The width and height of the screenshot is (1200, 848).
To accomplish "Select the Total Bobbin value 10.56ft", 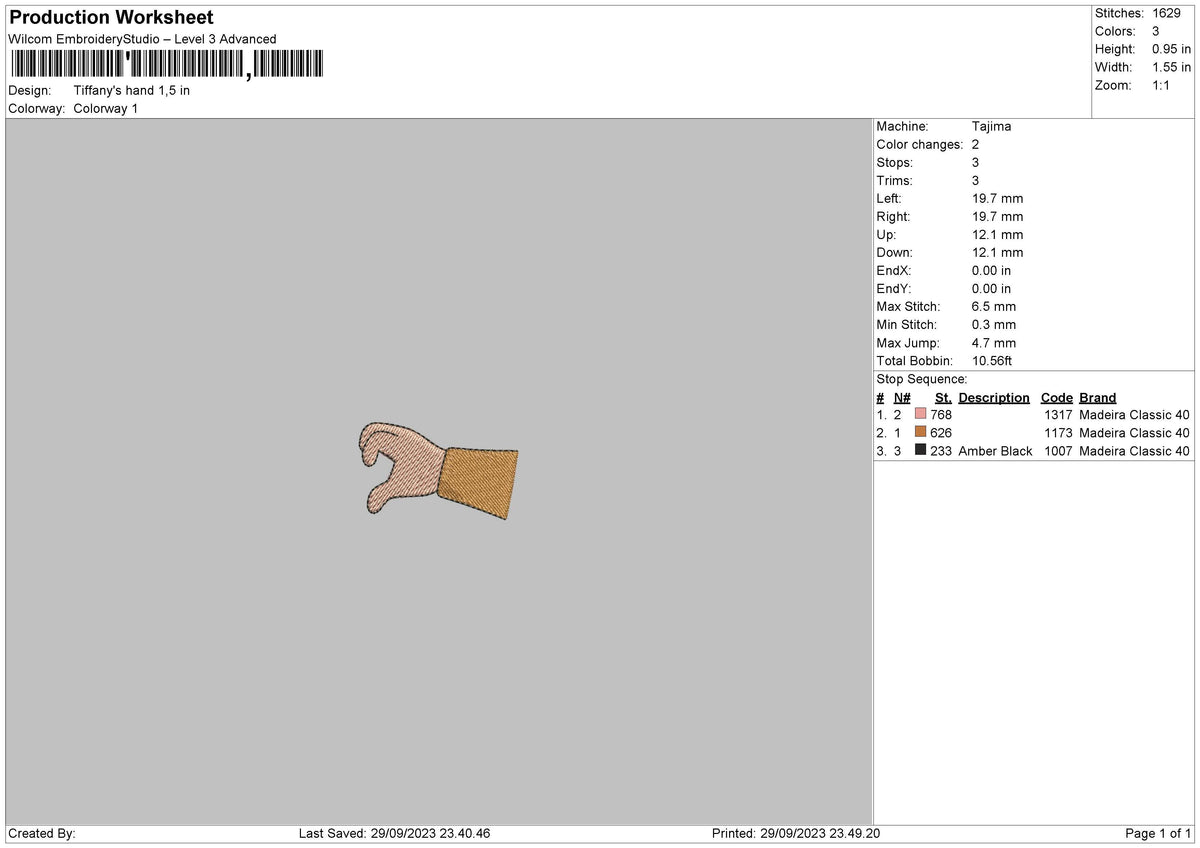I will click(992, 361).
